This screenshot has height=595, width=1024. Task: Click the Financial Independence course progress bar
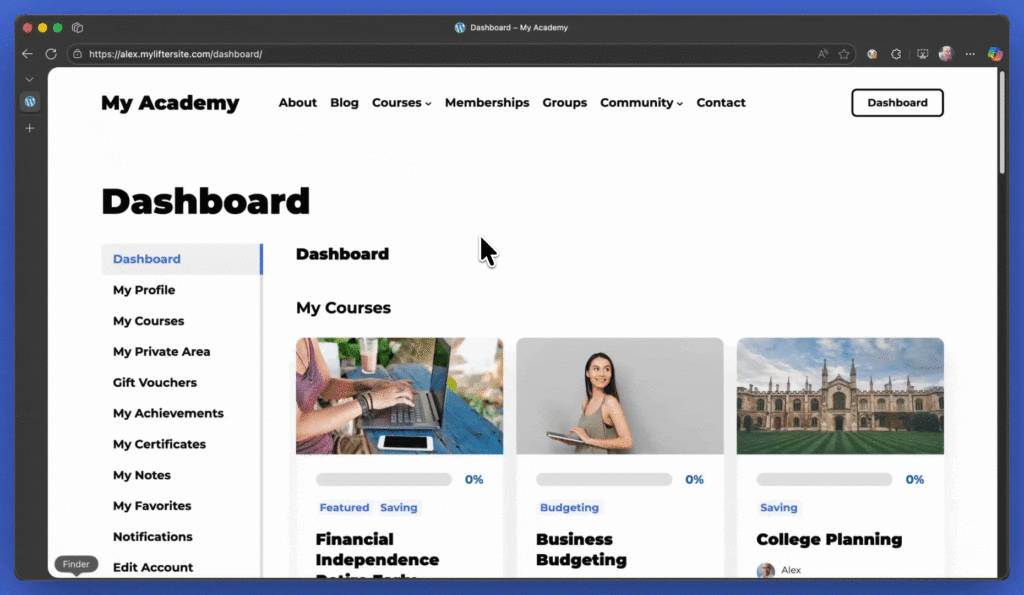pyautogui.click(x=384, y=480)
